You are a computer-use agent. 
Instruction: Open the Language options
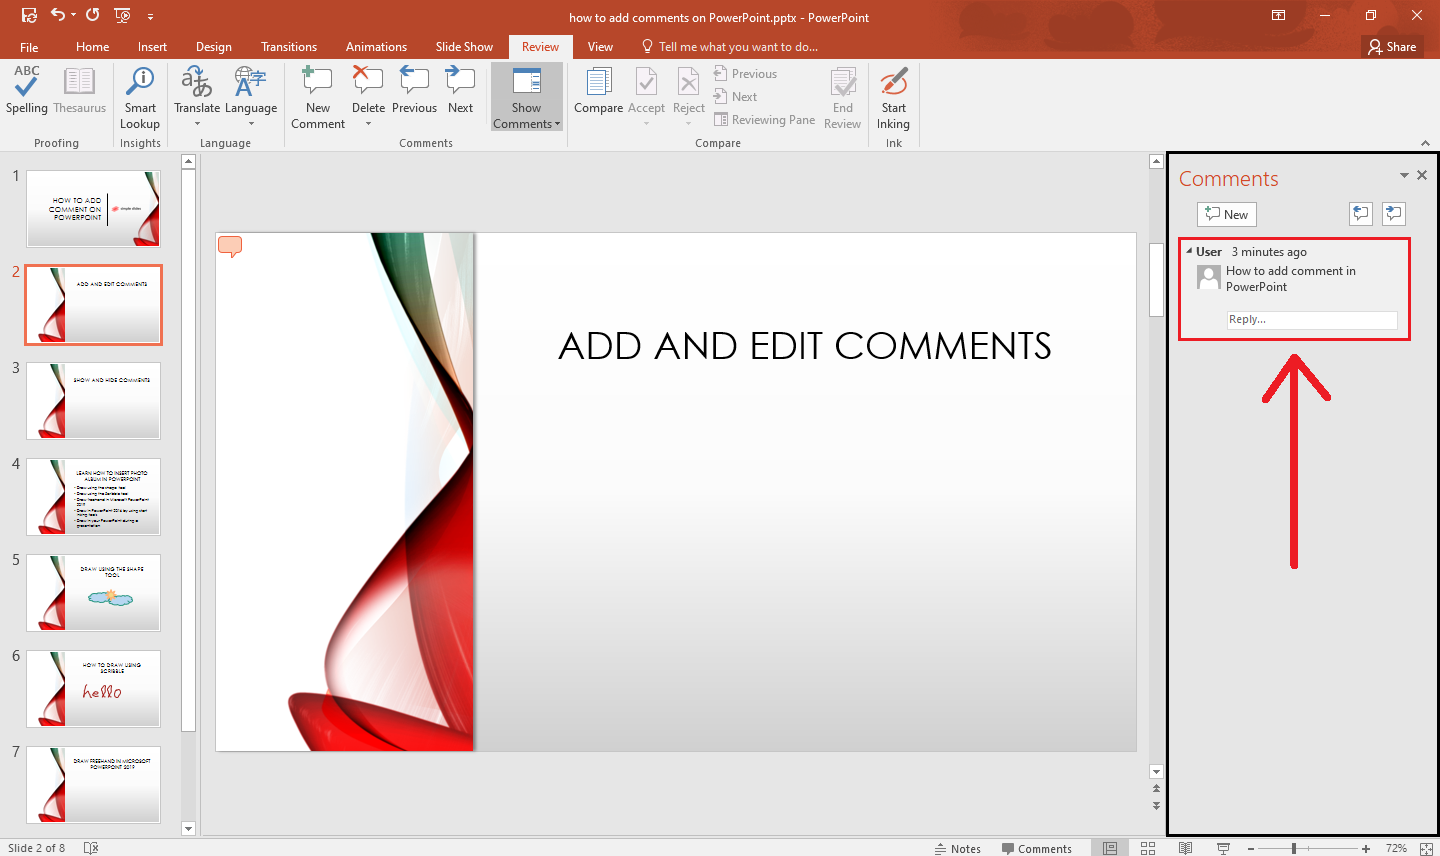tap(251, 97)
